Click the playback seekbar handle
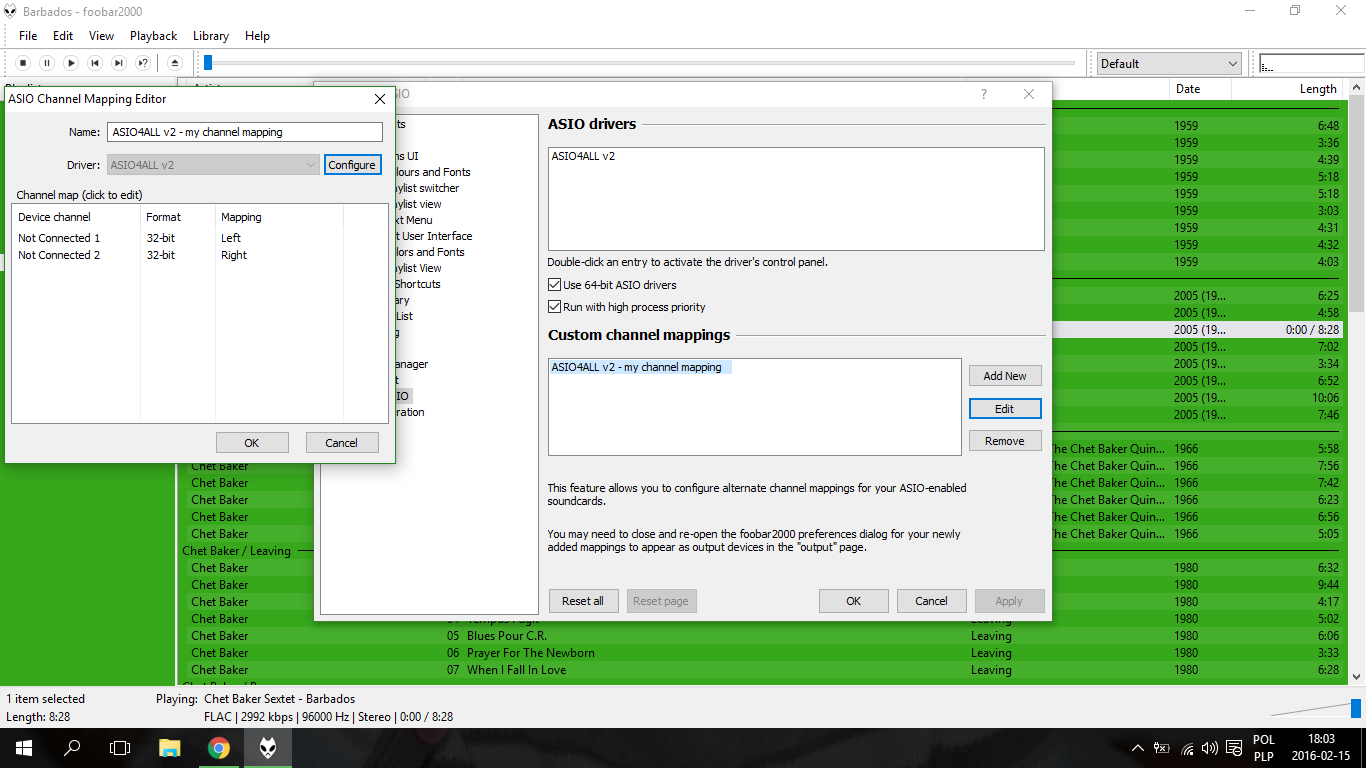Image resolution: width=1366 pixels, height=768 pixels. coord(208,63)
